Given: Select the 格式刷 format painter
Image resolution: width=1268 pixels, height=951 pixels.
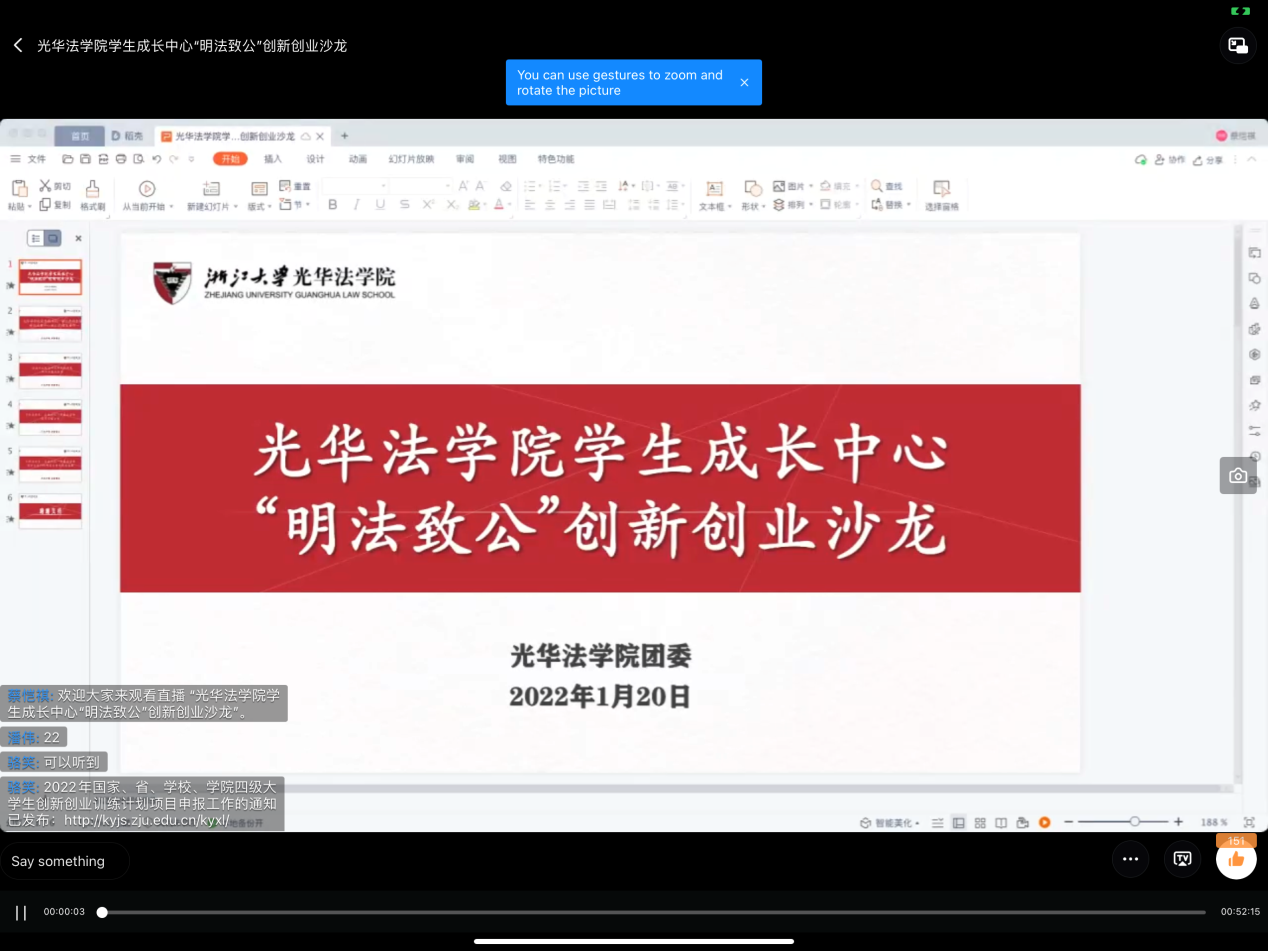Looking at the screenshot, I should [x=93, y=195].
